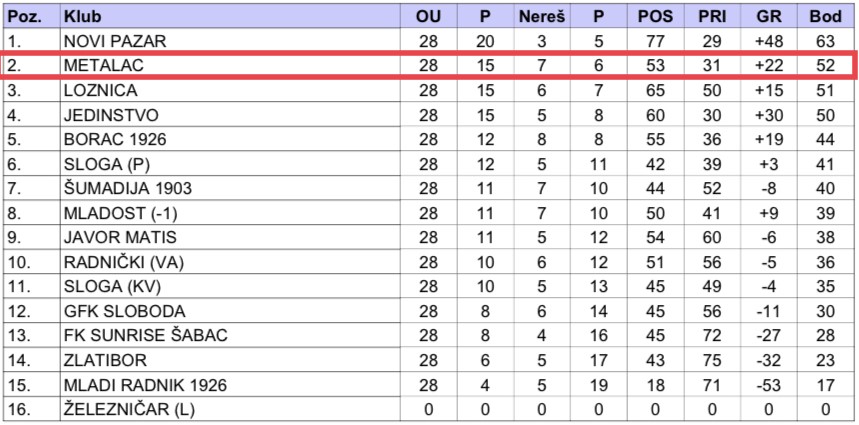
Task: Select the MLADI RADNIK 1926 cell
Action: pos(144,384)
